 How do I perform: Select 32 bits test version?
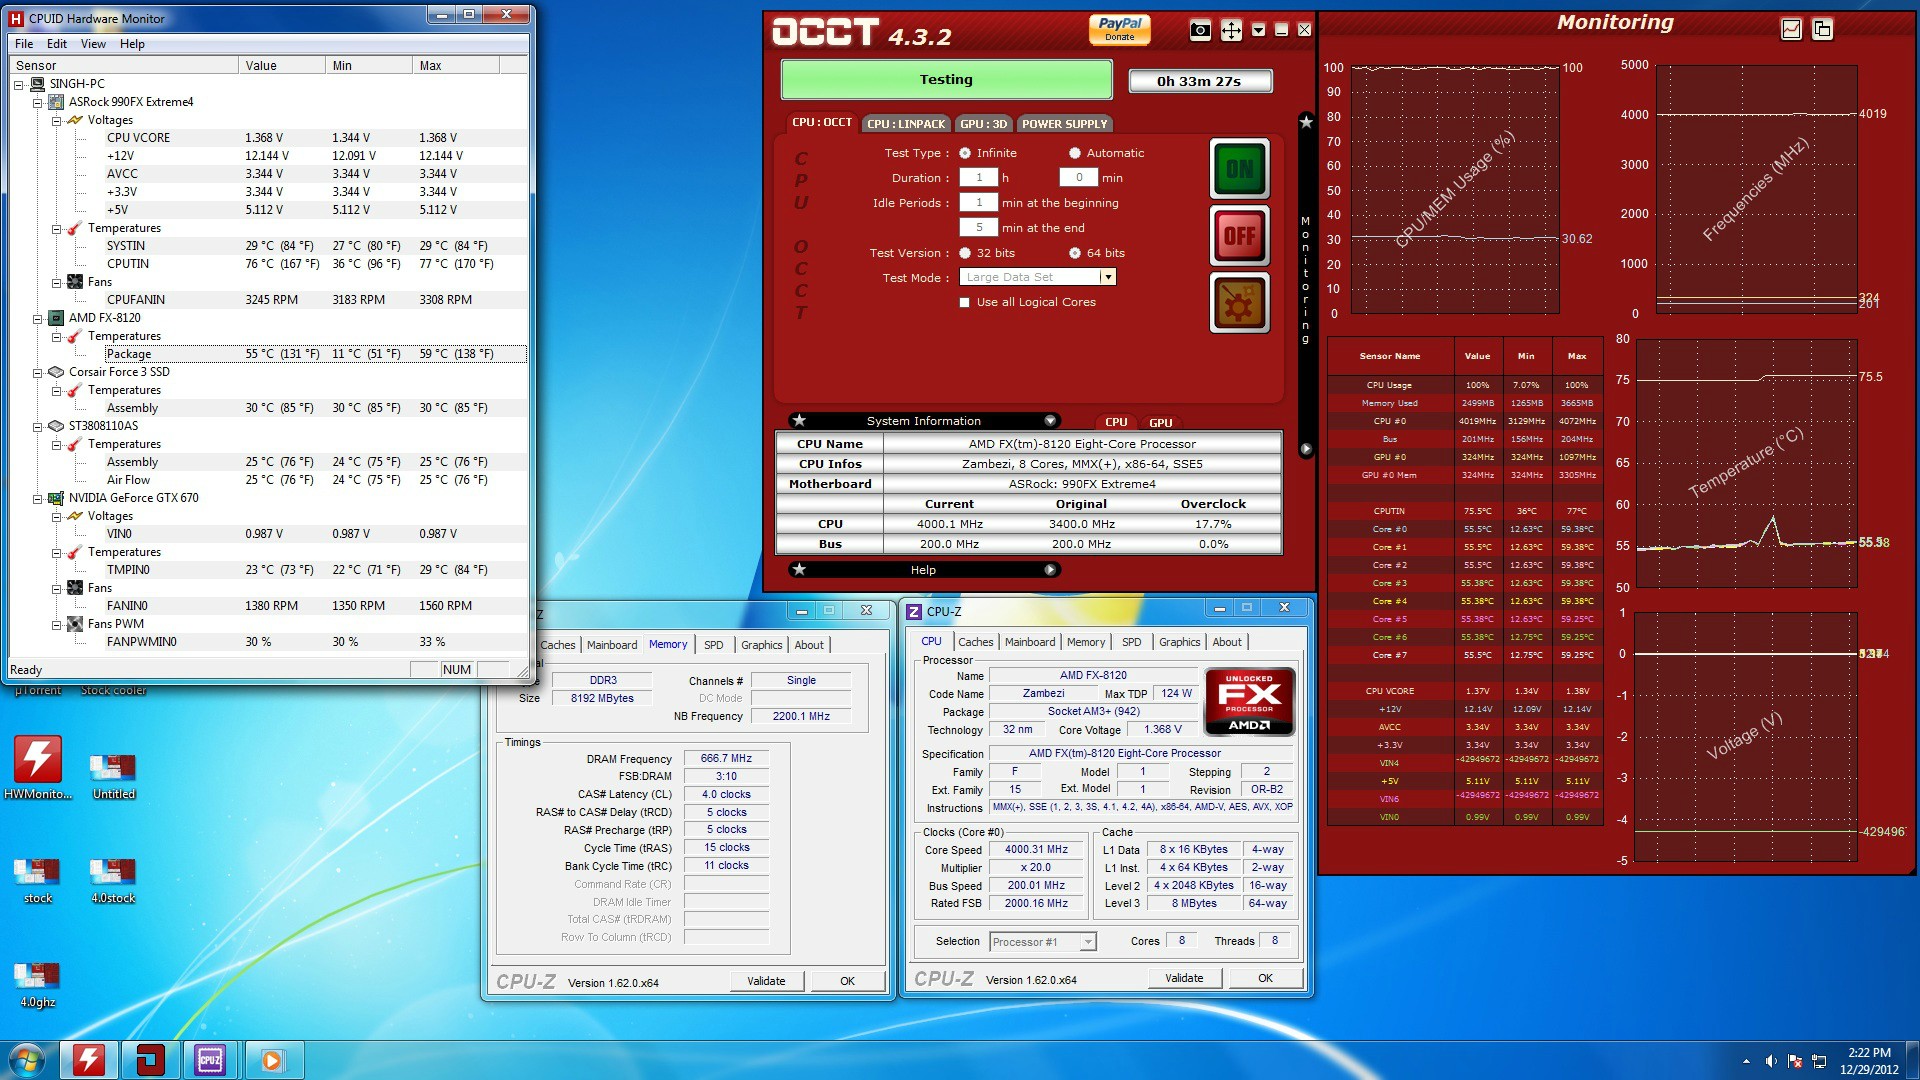coord(965,253)
